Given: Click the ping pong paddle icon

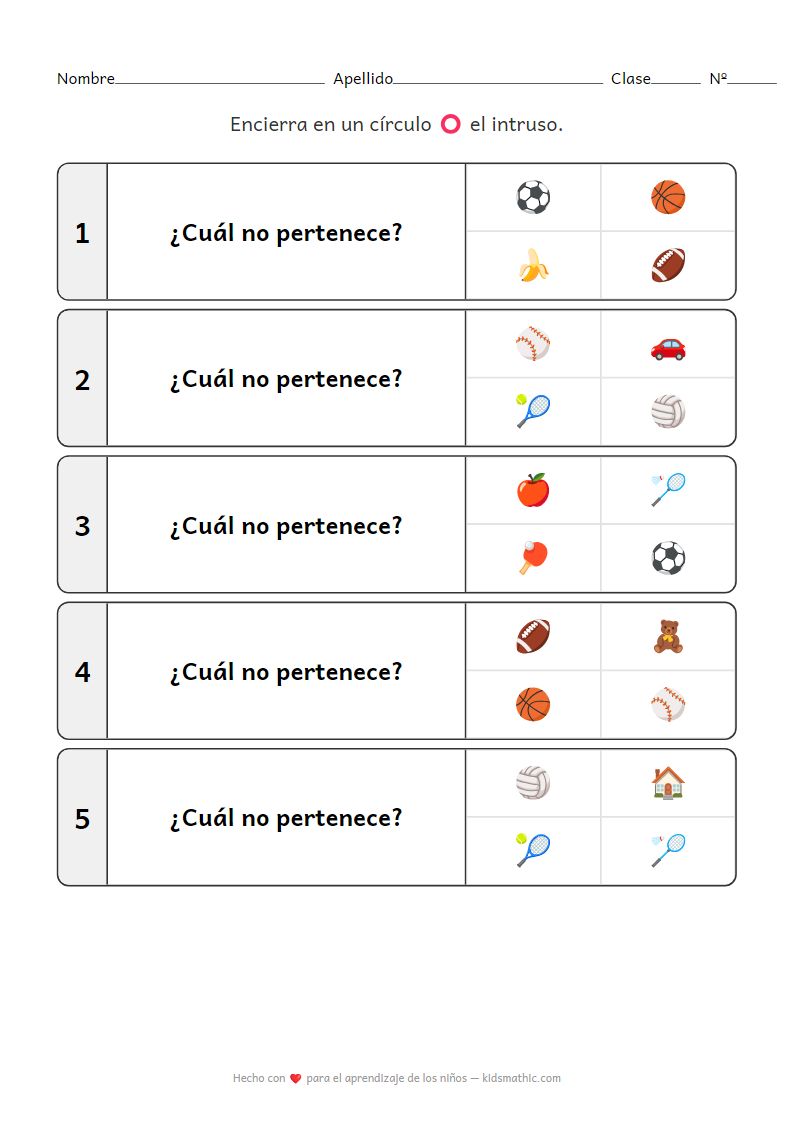Looking at the screenshot, I should pos(533,558).
